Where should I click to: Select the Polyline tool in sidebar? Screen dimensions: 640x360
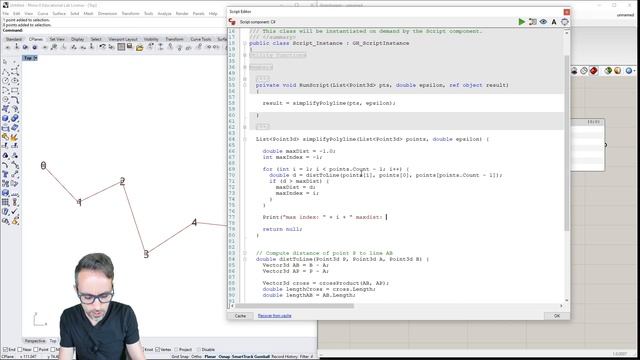tap(5, 71)
